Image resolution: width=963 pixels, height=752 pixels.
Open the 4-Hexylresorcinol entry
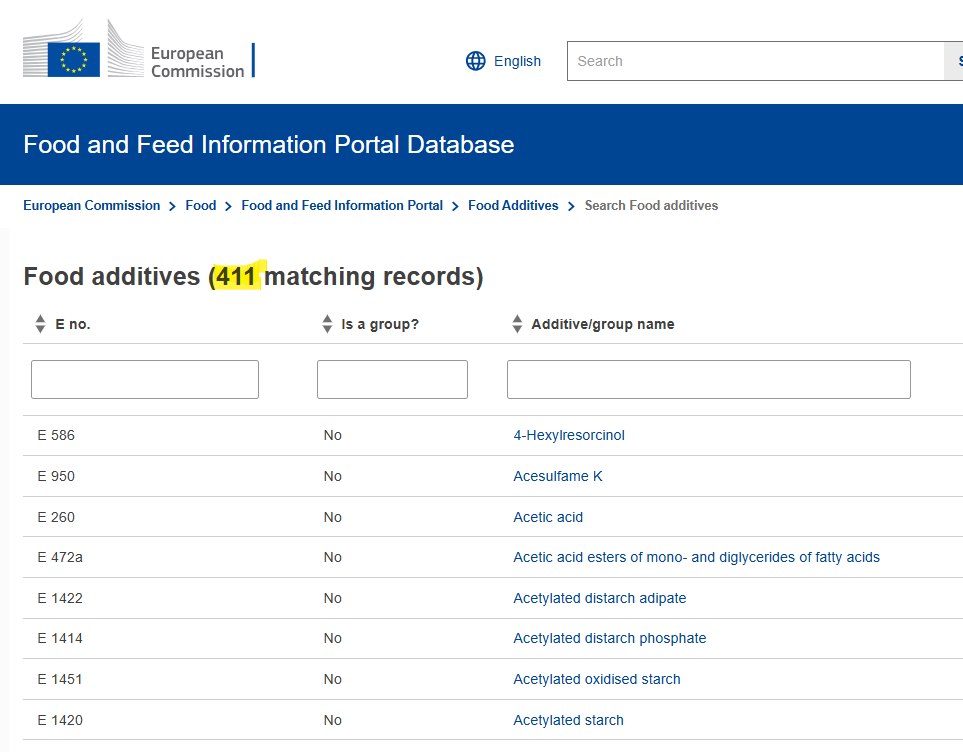click(569, 435)
